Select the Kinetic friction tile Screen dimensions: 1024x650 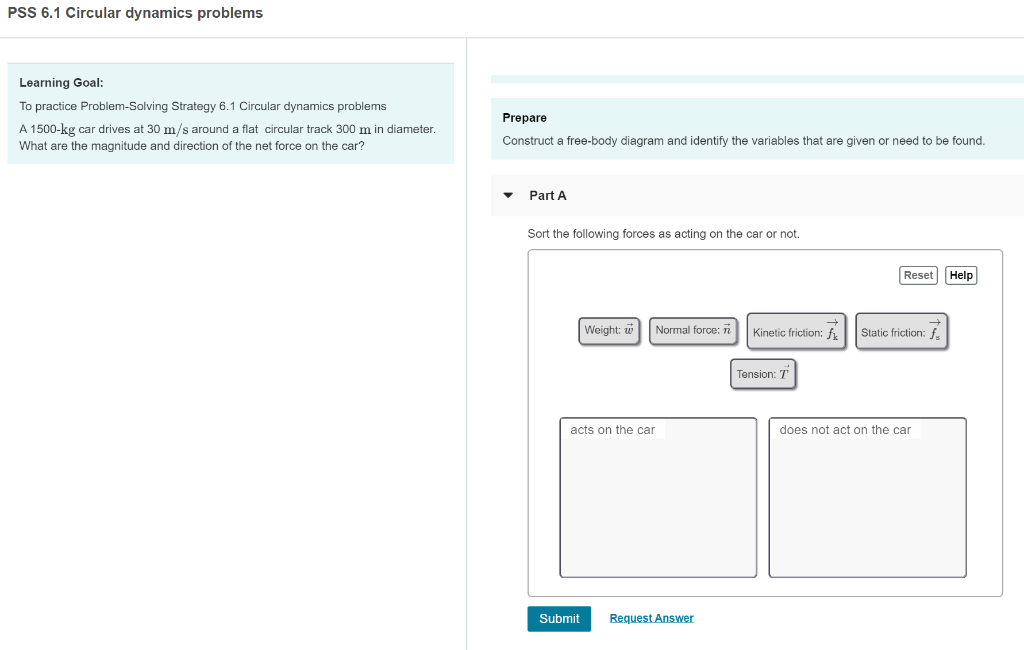tap(796, 330)
